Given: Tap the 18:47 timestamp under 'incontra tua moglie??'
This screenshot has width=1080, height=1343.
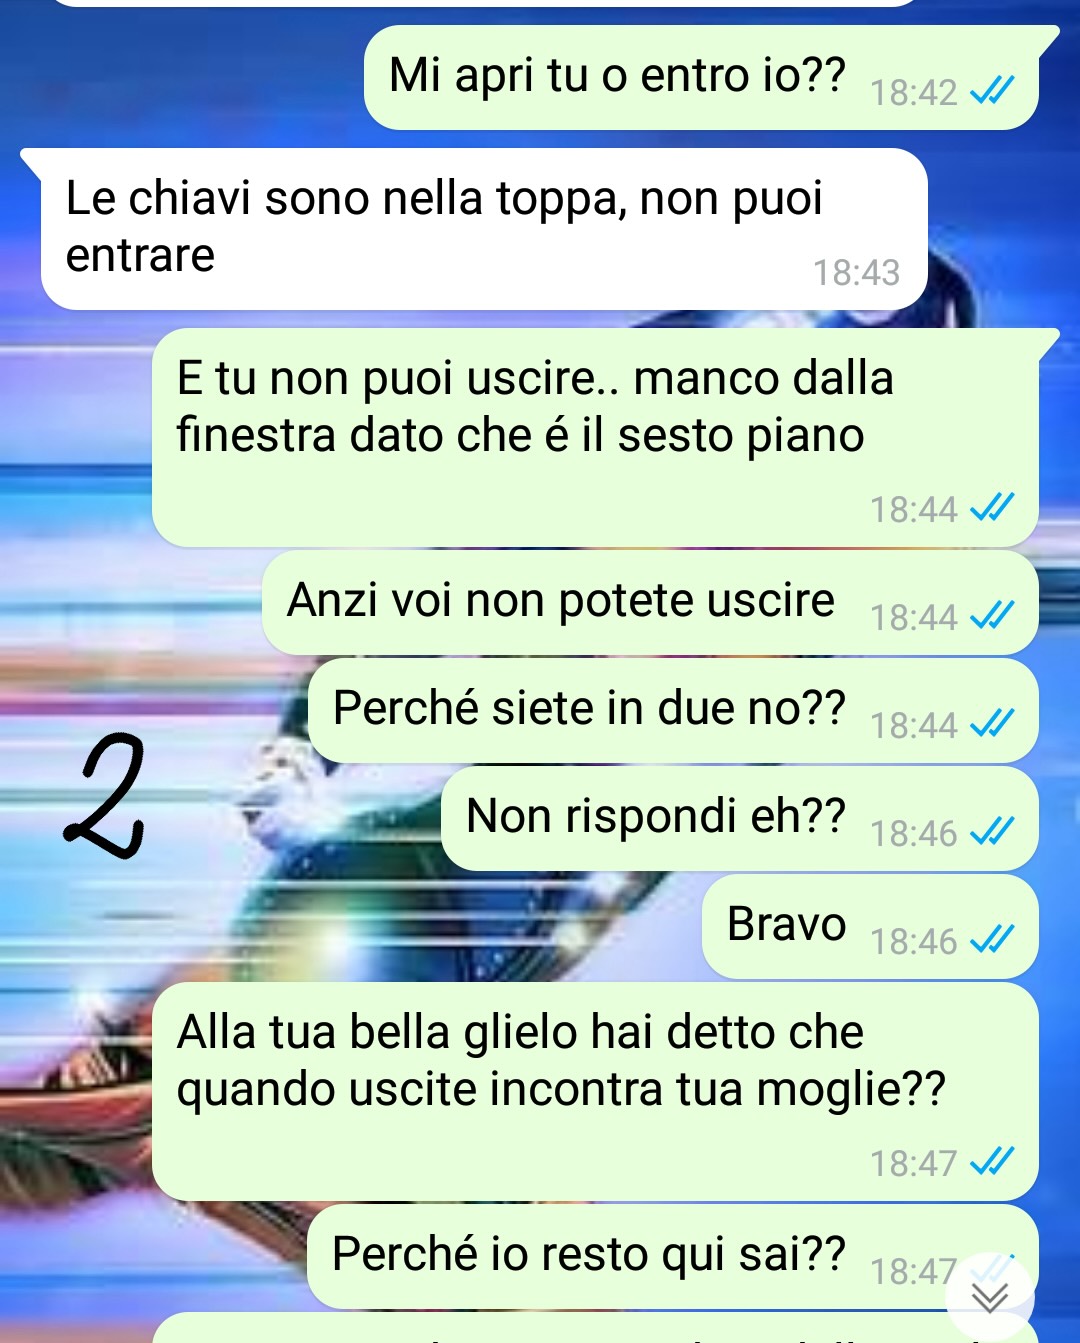Looking at the screenshot, I should tap(913, 1163).
